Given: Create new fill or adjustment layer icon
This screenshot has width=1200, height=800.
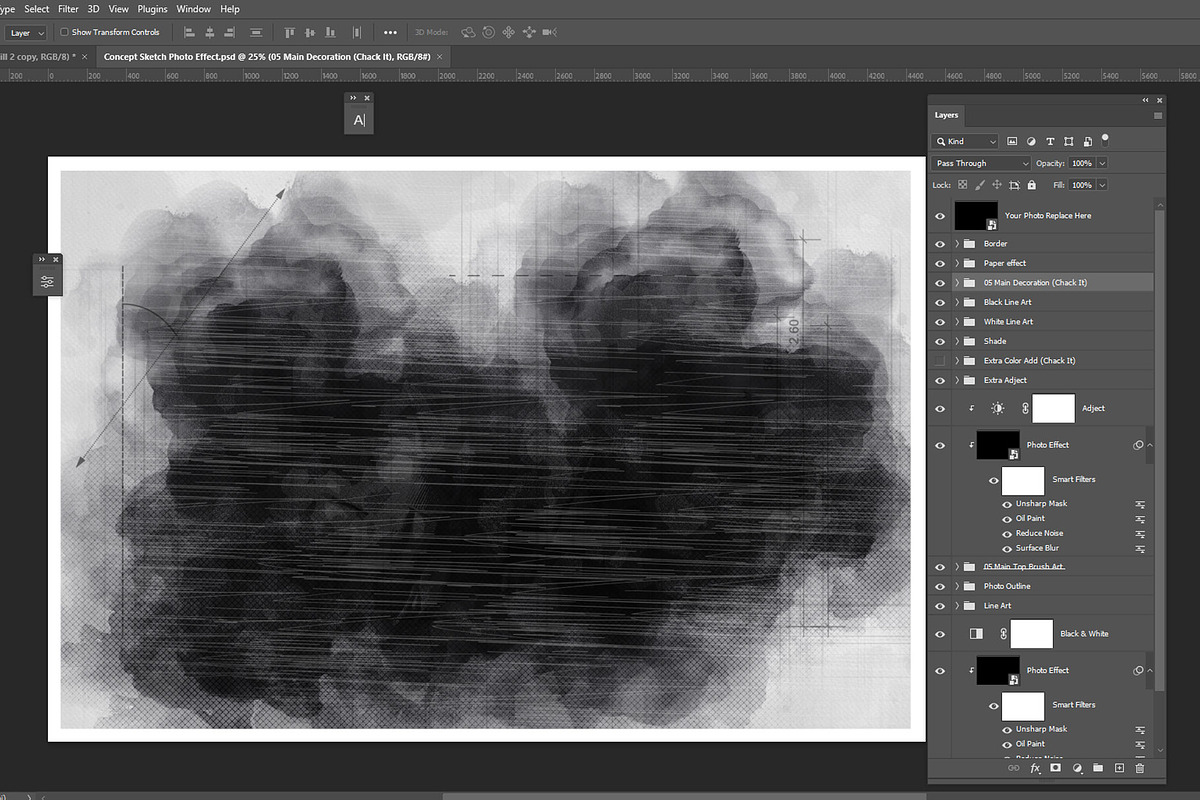Looking at the screenshot, I should pyautogui.click(x=1077, y=768).
